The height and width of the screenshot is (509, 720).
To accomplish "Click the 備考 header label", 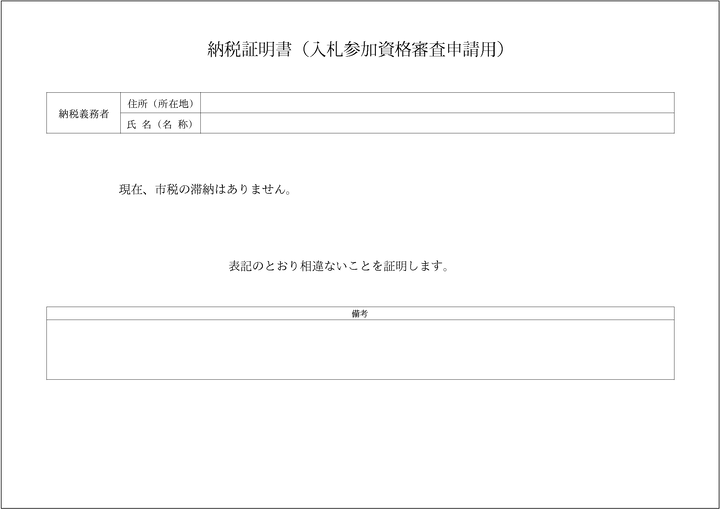I will point(360,313).
